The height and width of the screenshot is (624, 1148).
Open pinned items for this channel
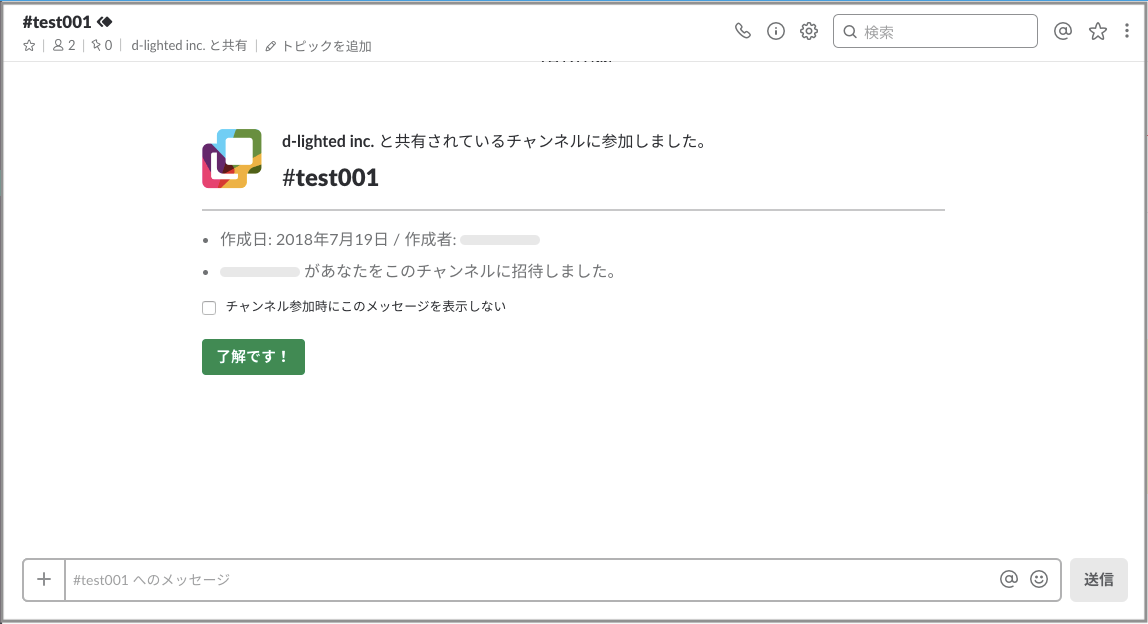click(x=101, y=46)
